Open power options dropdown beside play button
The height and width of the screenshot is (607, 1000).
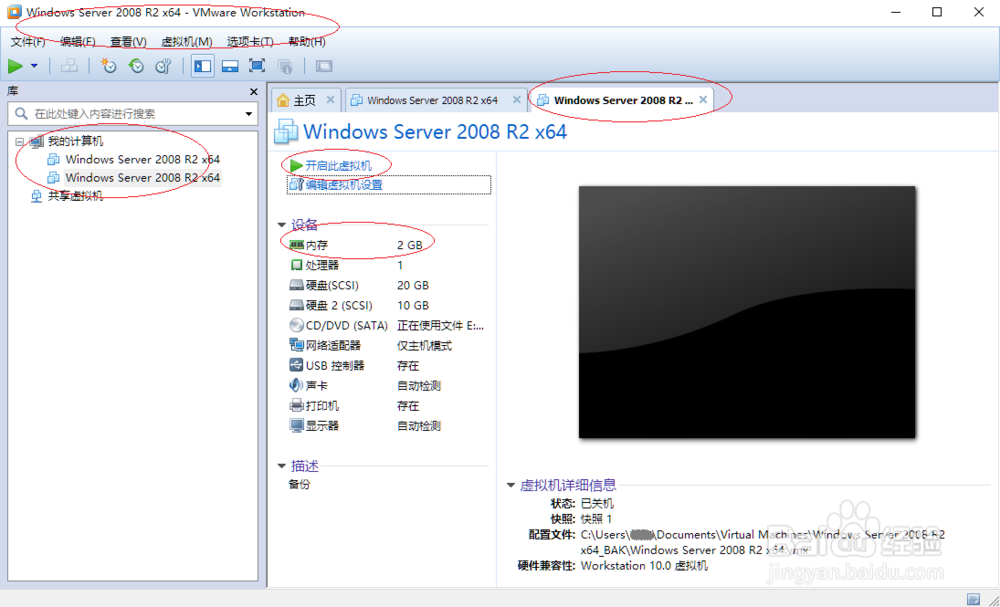click(34, 66)
